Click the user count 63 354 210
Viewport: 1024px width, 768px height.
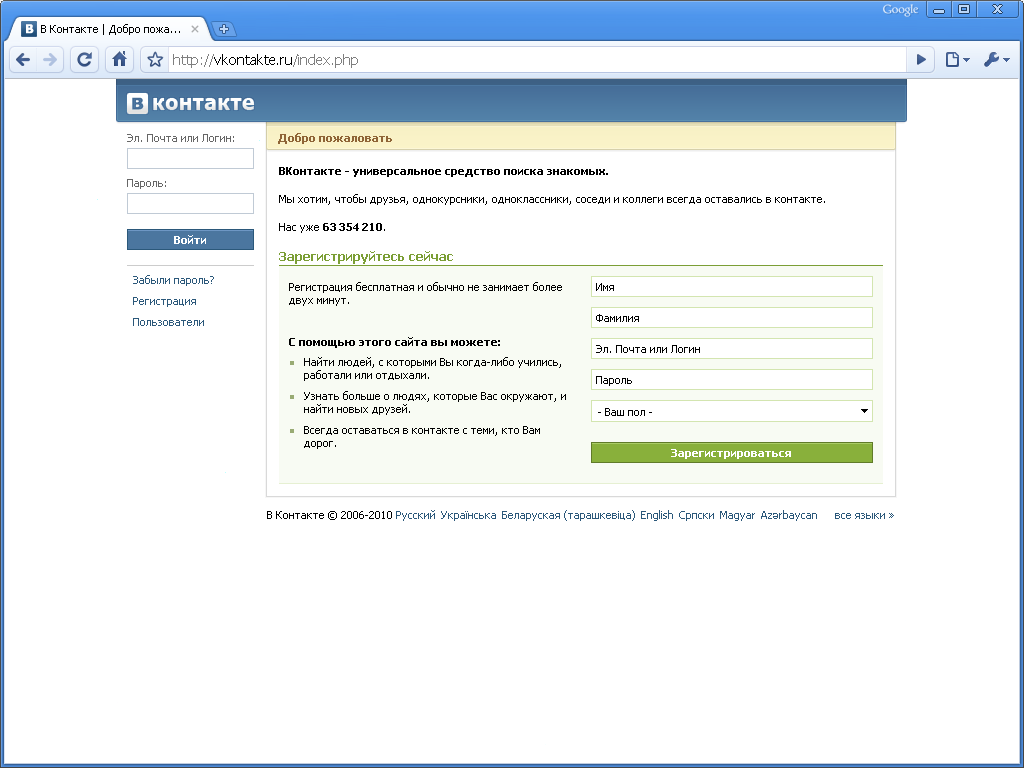(x=353, y=227)
